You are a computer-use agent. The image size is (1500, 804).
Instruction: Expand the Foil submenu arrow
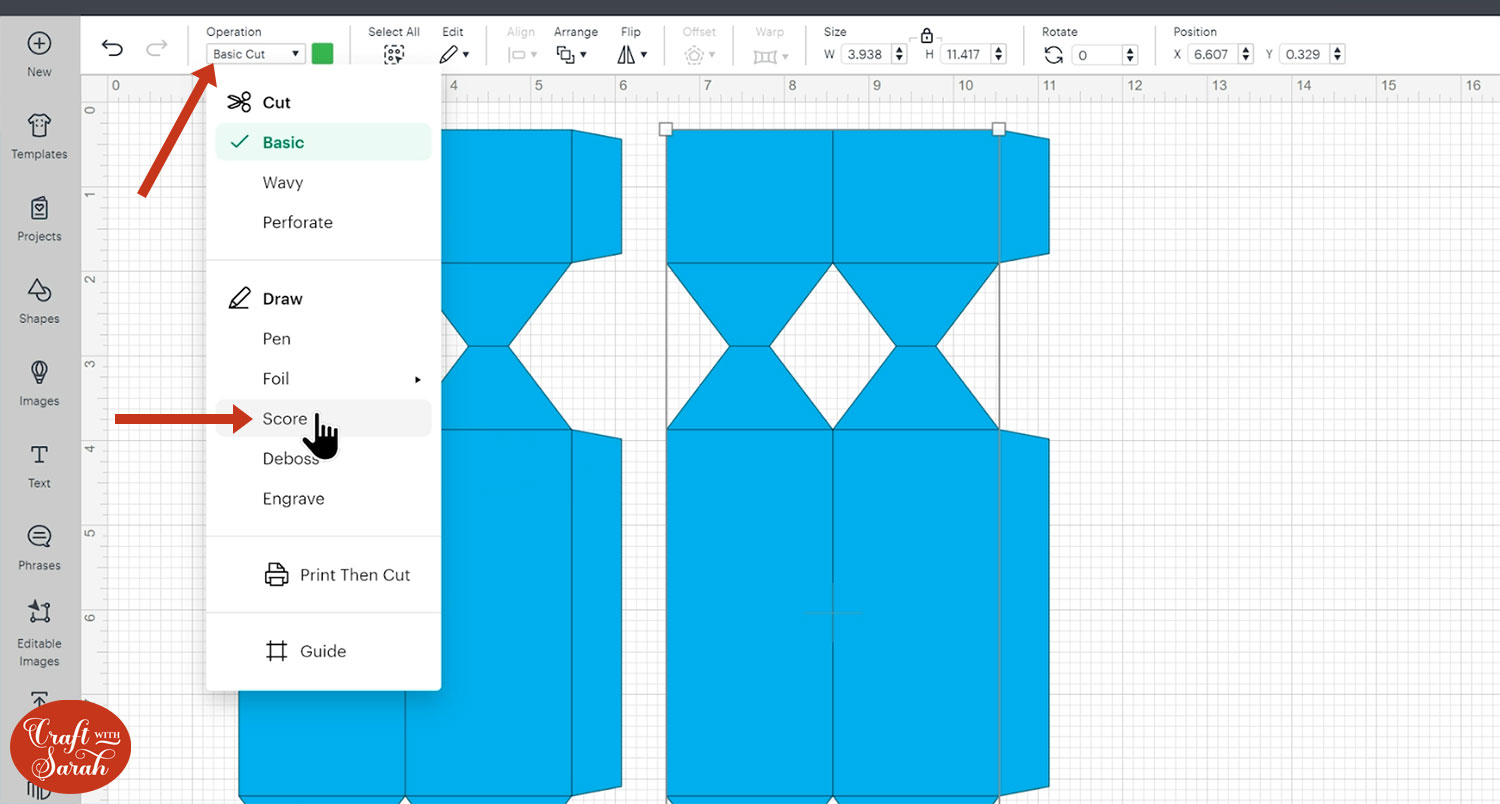(417, 380)
